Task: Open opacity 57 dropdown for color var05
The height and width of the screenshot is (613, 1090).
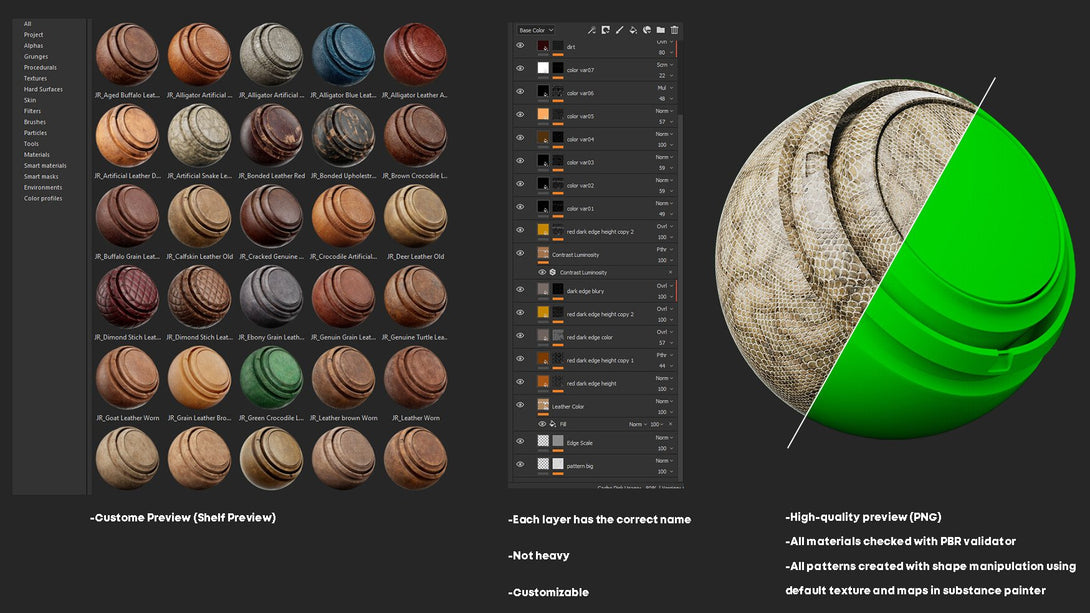Action: (x=665, y=122)
